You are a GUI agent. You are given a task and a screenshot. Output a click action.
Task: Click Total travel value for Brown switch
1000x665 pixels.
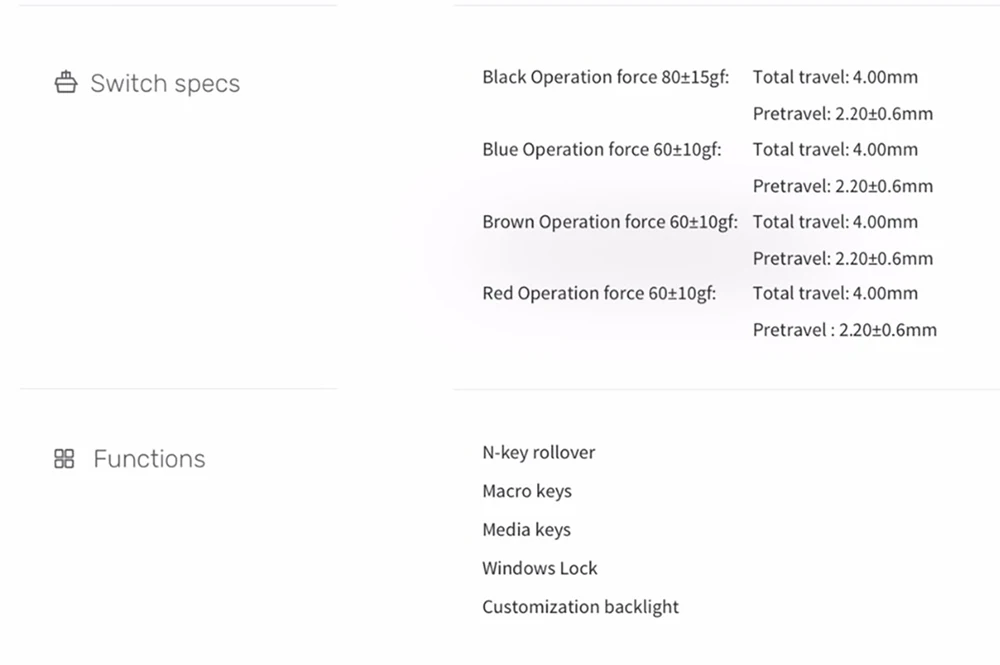point(835,221)
